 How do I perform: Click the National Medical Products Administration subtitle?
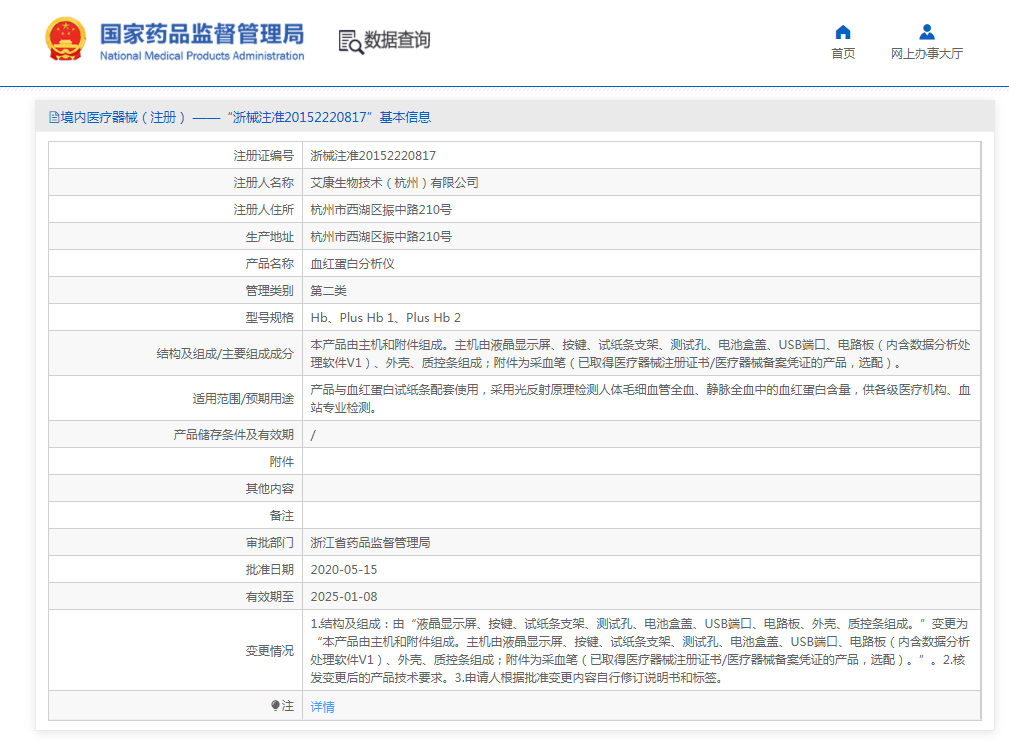click(x=201, y=56)
